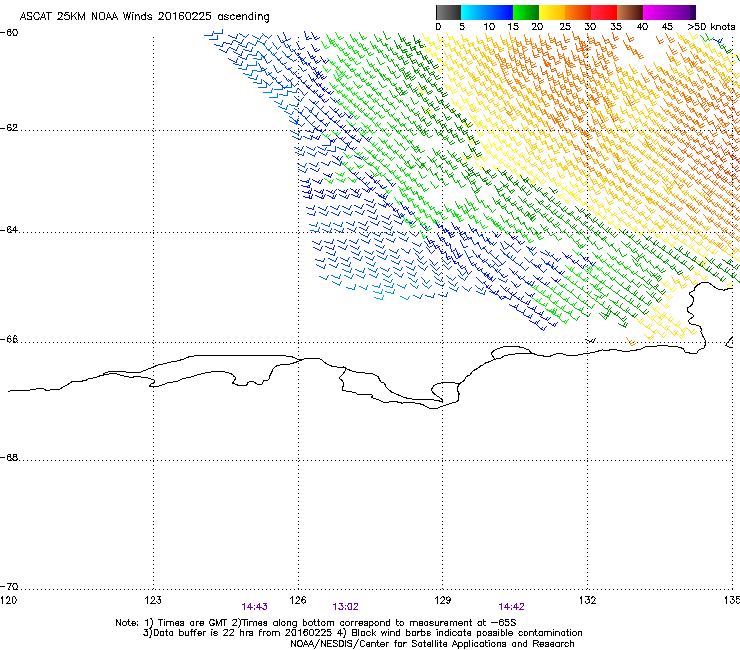
Task: Select the gray 0-5 knots legend swatch
Action: pos(448,12)
